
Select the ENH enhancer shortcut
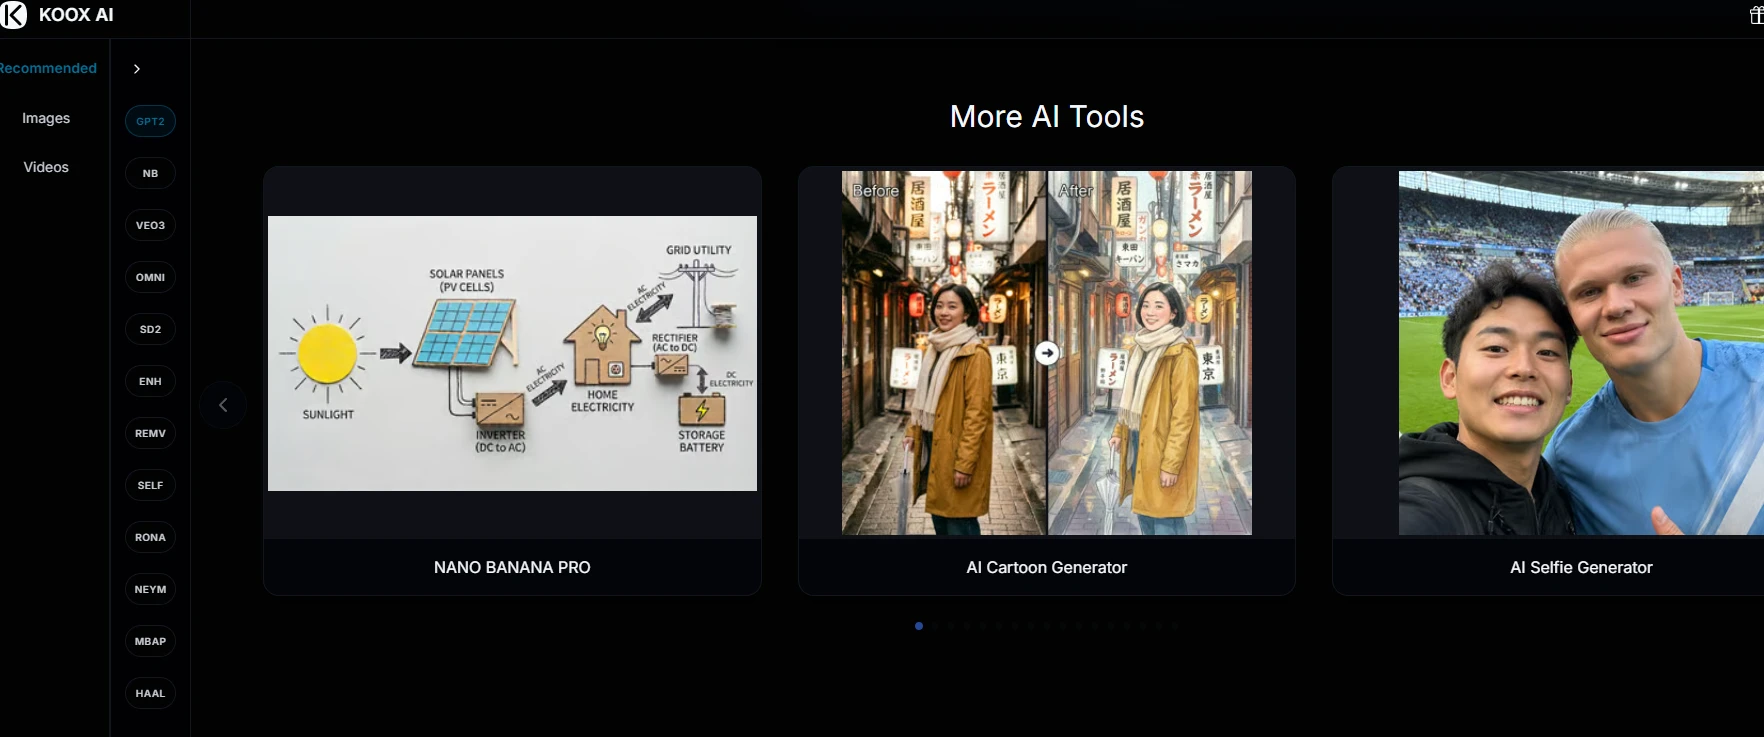[x=150, y=381]
